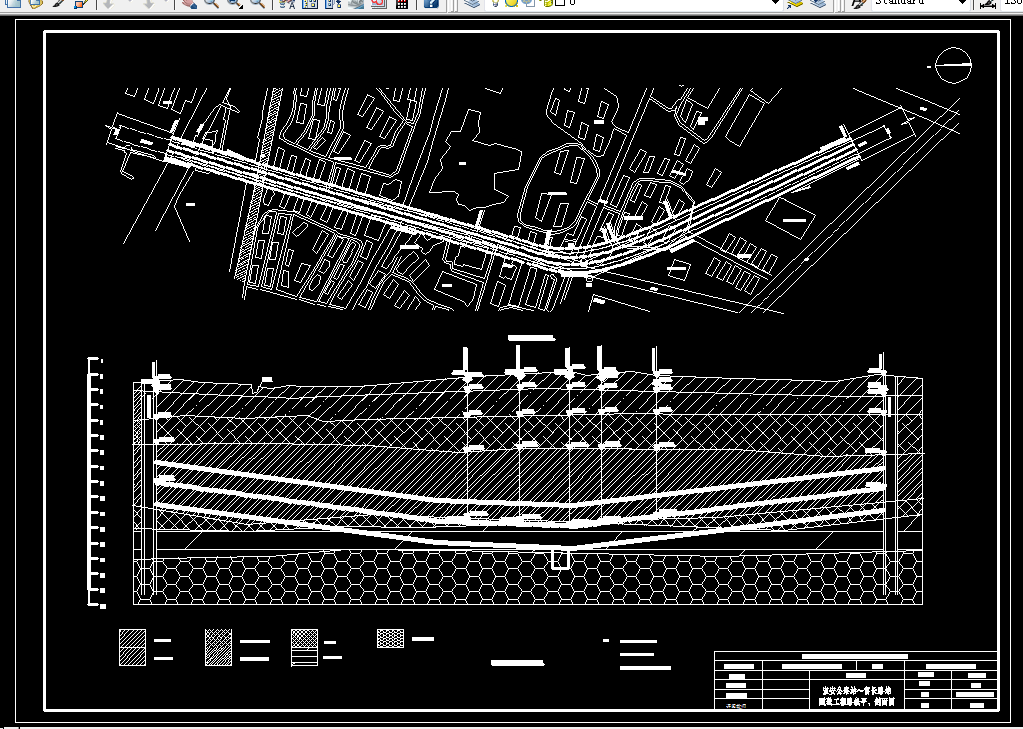Click Make Object's Layer Current icon
1023x729 pixels.
click(x=794, y=3)
